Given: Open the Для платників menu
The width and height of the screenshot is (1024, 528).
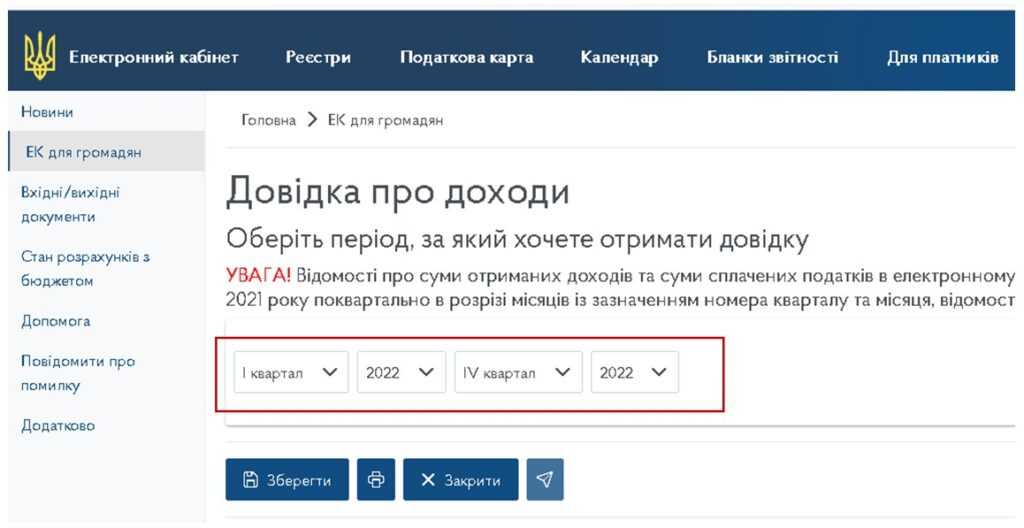Looking at the screenshot, I should [942, 58].
